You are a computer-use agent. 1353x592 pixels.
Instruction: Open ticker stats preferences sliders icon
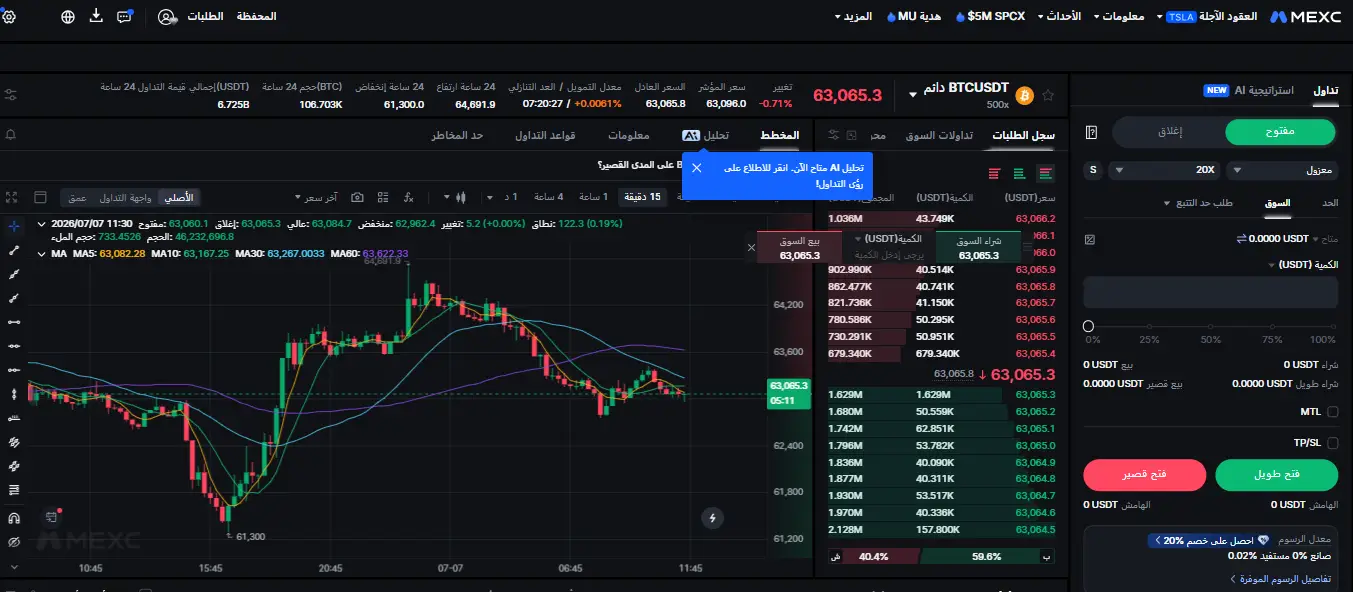pos(10,95)
